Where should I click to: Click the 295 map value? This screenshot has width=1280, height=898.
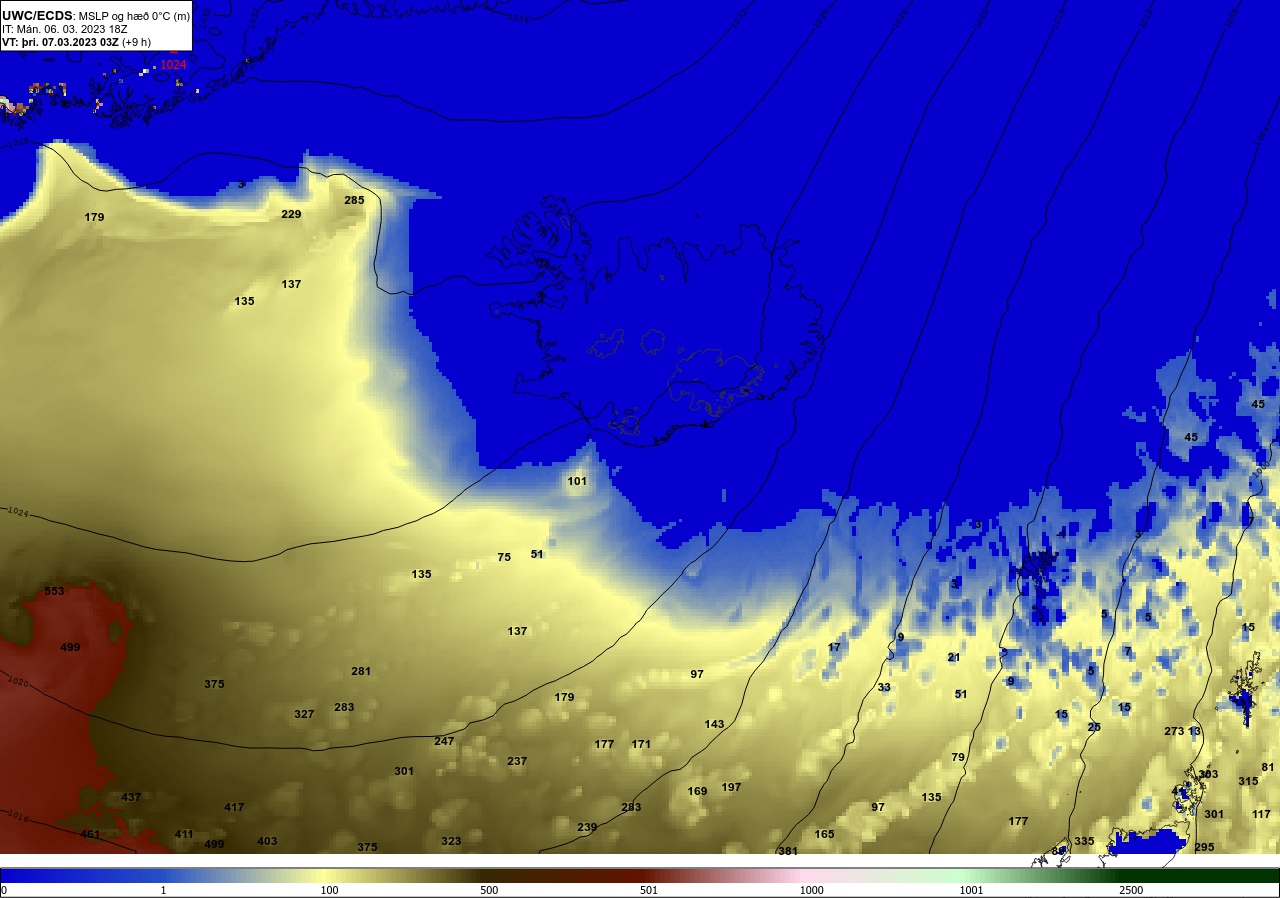1204,847
